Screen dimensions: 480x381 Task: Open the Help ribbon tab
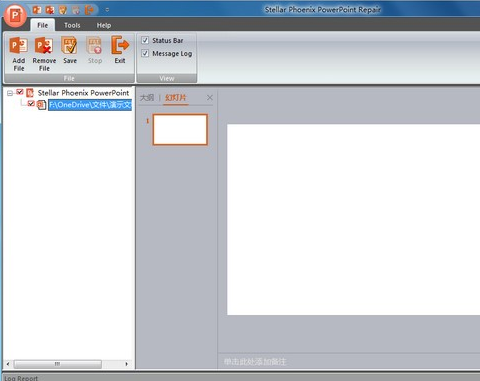tap(104, 25)
